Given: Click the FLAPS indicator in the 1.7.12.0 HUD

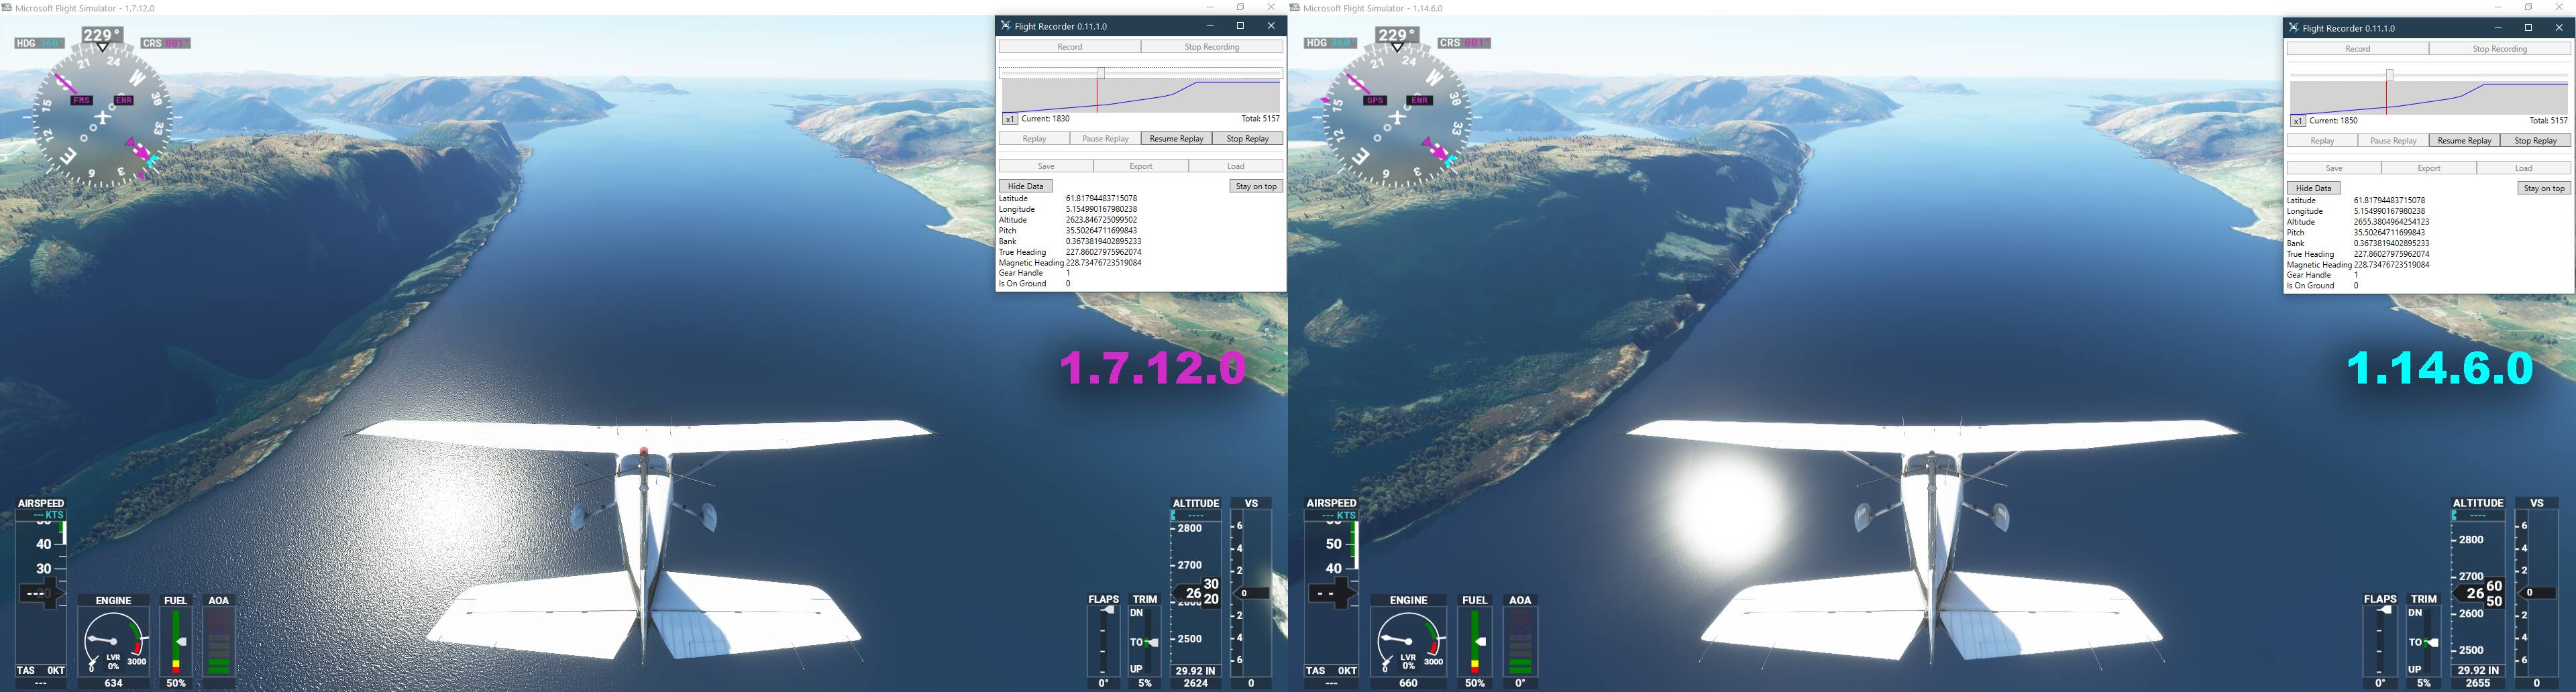Looking at the screenshot, I should point(1103,641).
